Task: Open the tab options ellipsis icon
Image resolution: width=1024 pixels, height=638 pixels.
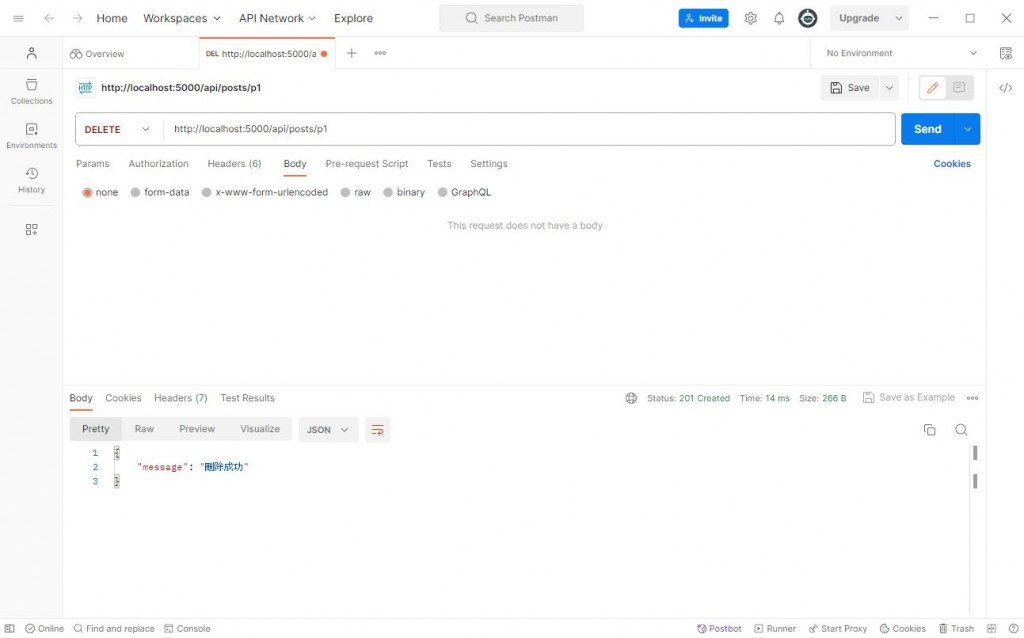Action: pyautogui.click(x=380, y=53)
